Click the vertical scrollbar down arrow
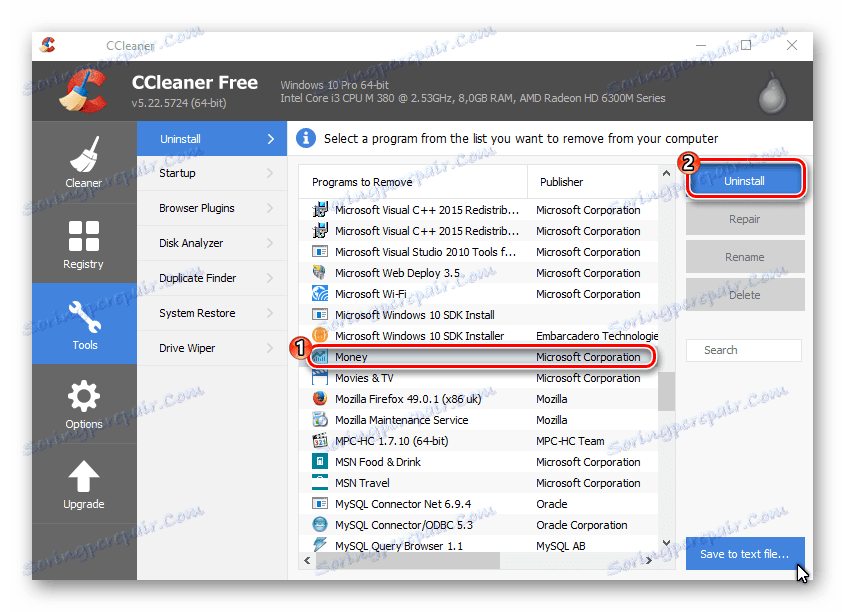845x612 pixels. coord(666,543)
